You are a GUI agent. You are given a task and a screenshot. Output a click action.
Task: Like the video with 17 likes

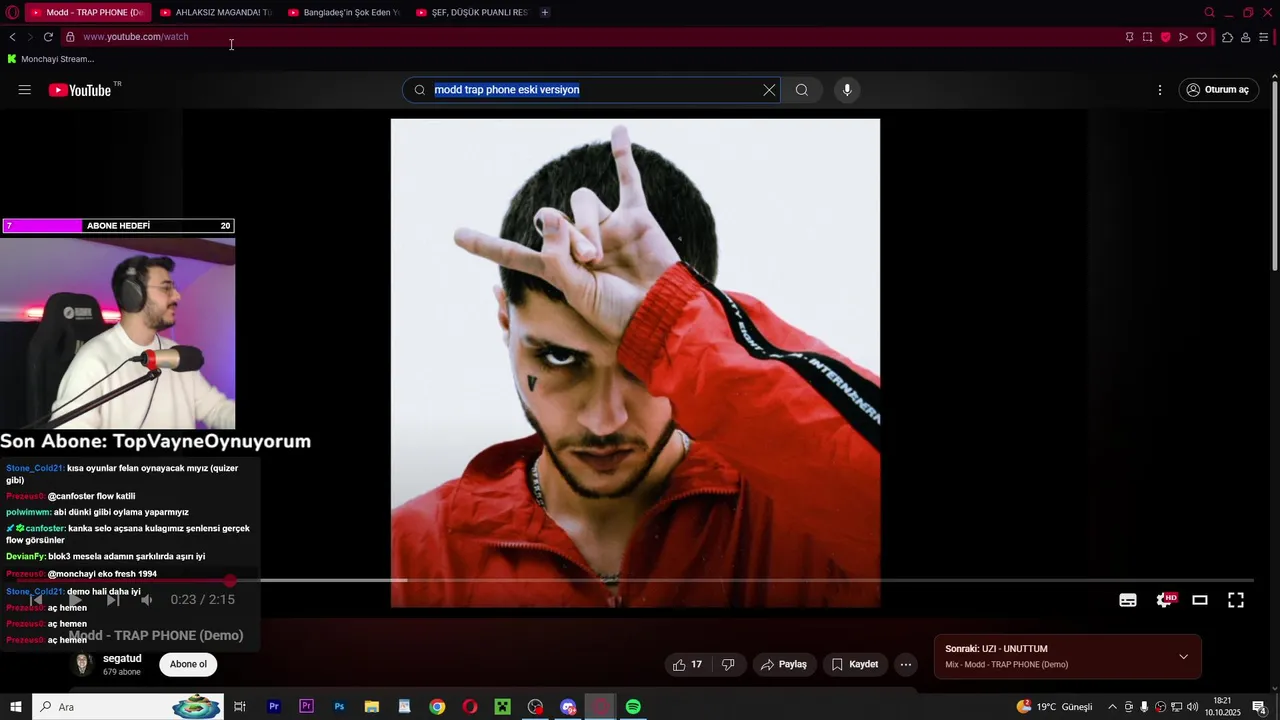[x=688, y=664]
